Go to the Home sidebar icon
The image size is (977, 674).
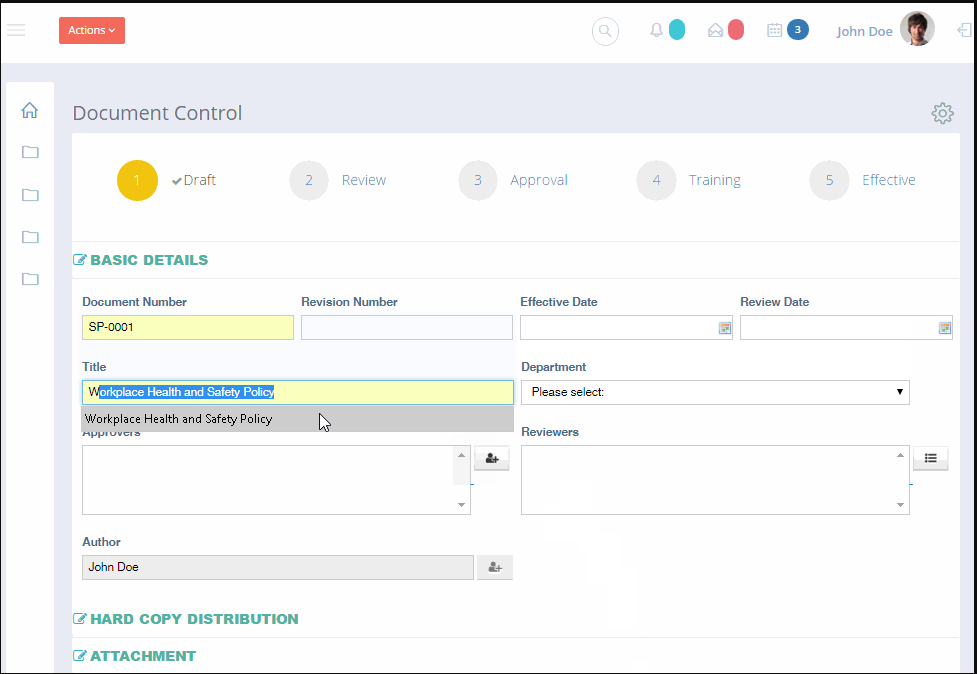(x=29, y=110)
